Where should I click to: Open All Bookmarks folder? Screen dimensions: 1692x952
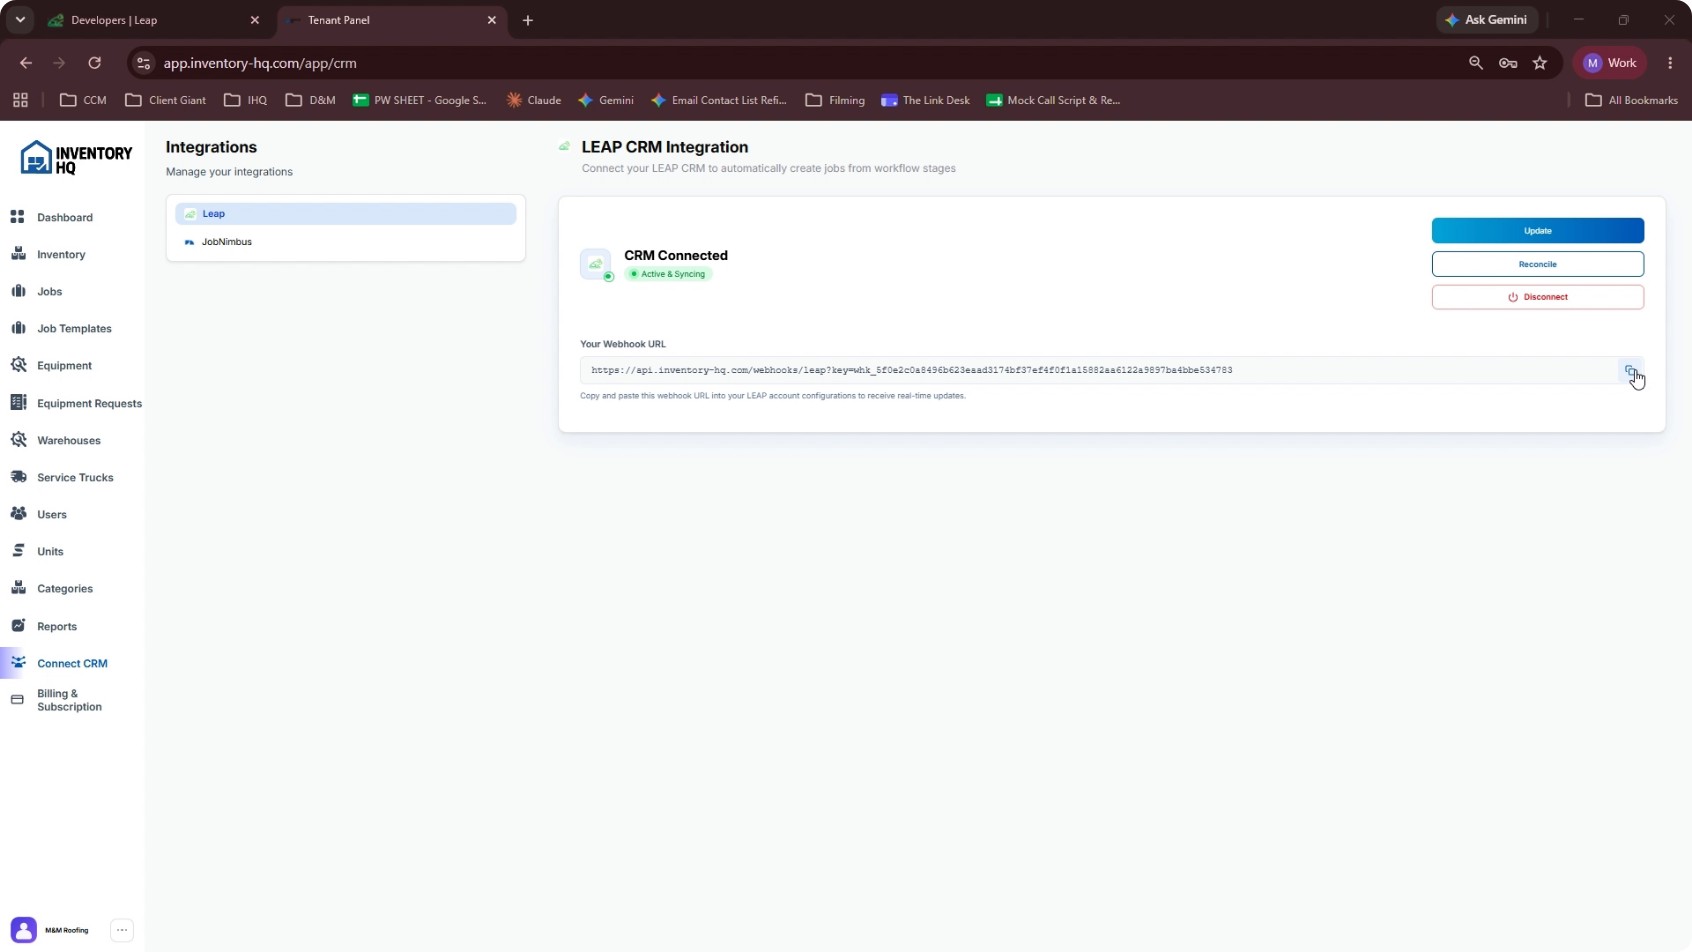[x=1632, y=100]
